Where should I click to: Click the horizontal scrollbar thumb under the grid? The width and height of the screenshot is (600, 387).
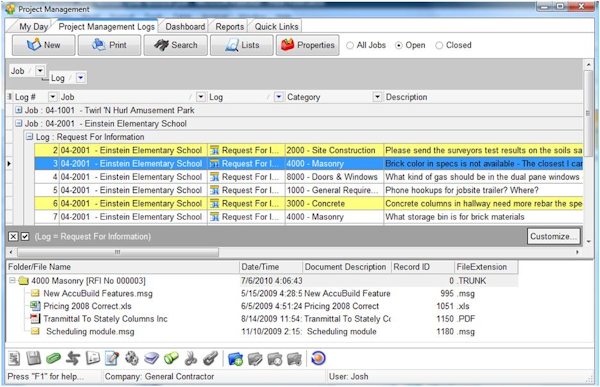(118, 252)
